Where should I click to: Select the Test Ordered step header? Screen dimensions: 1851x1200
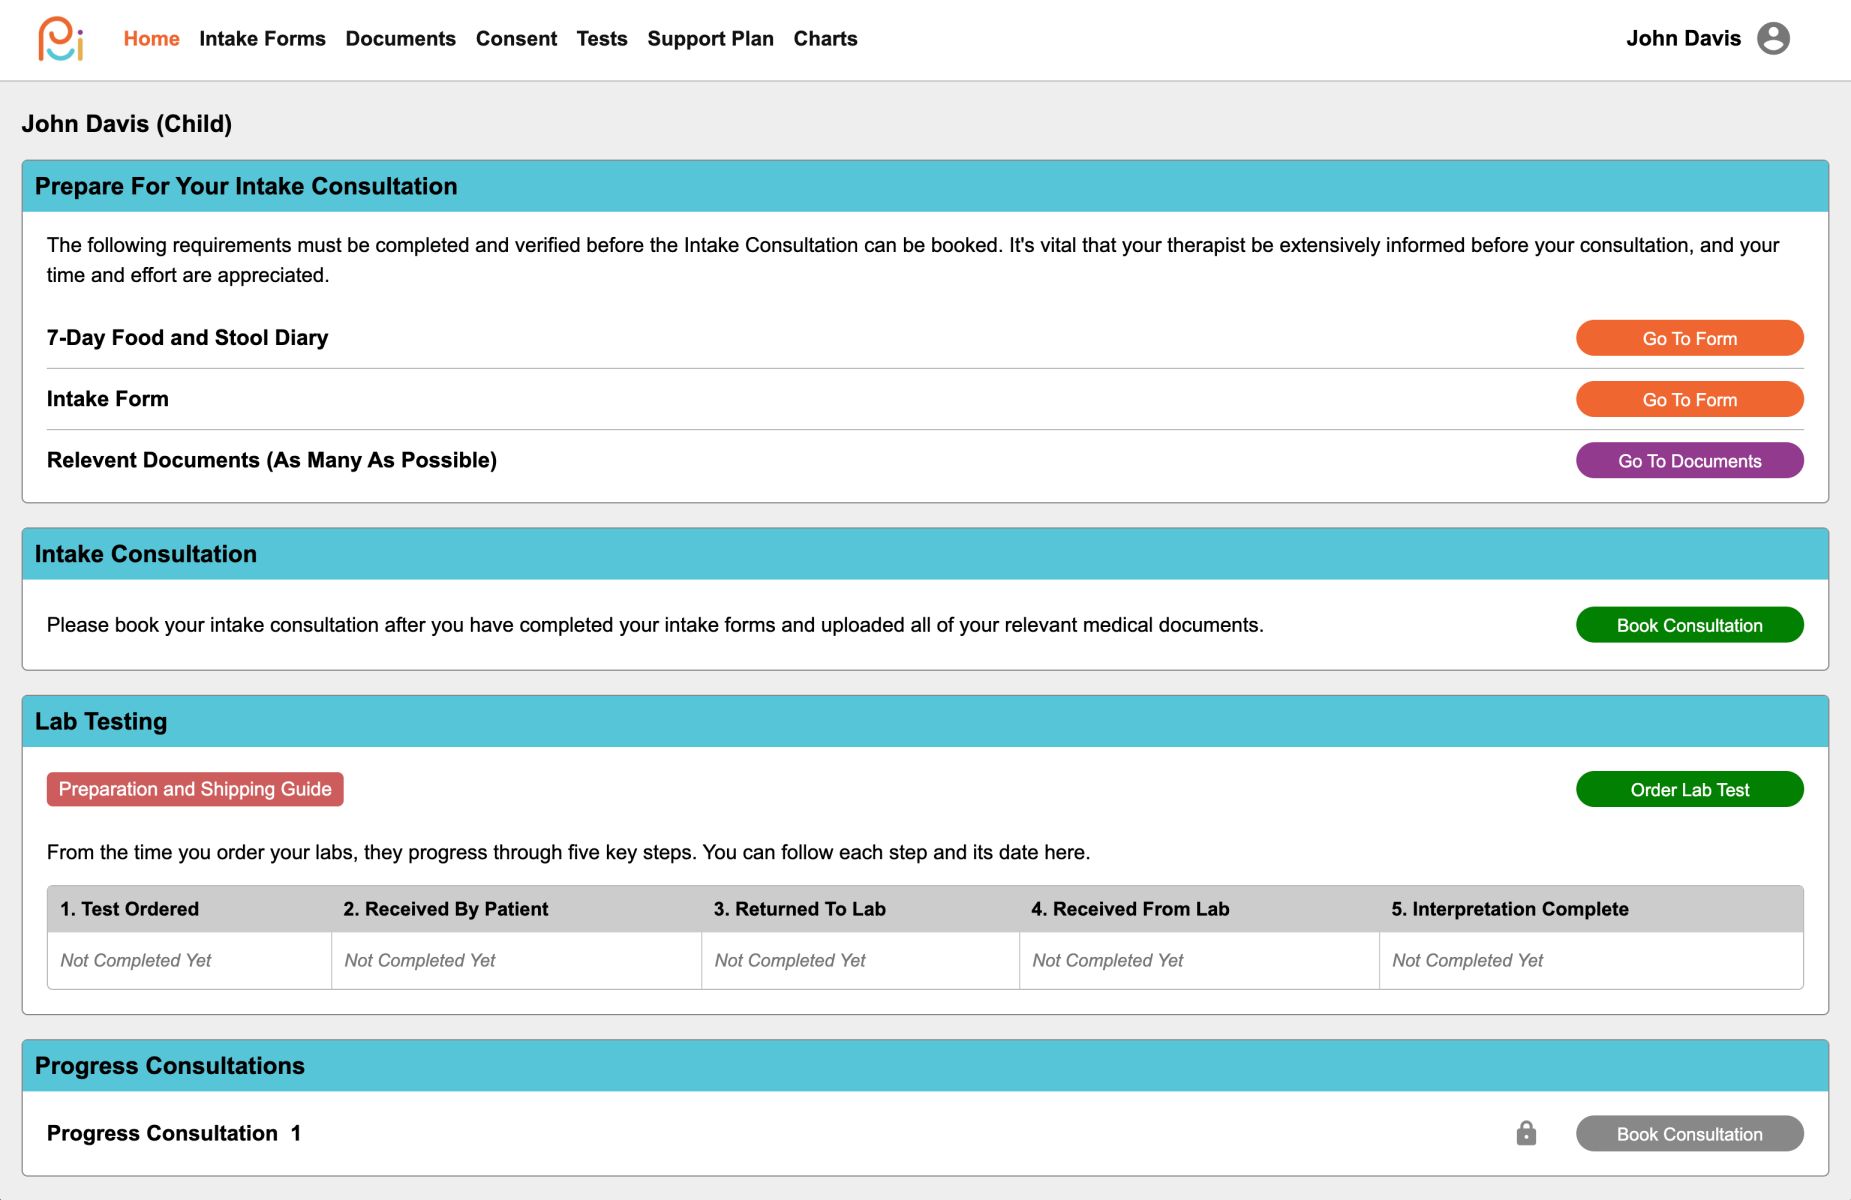coord(130,909)
